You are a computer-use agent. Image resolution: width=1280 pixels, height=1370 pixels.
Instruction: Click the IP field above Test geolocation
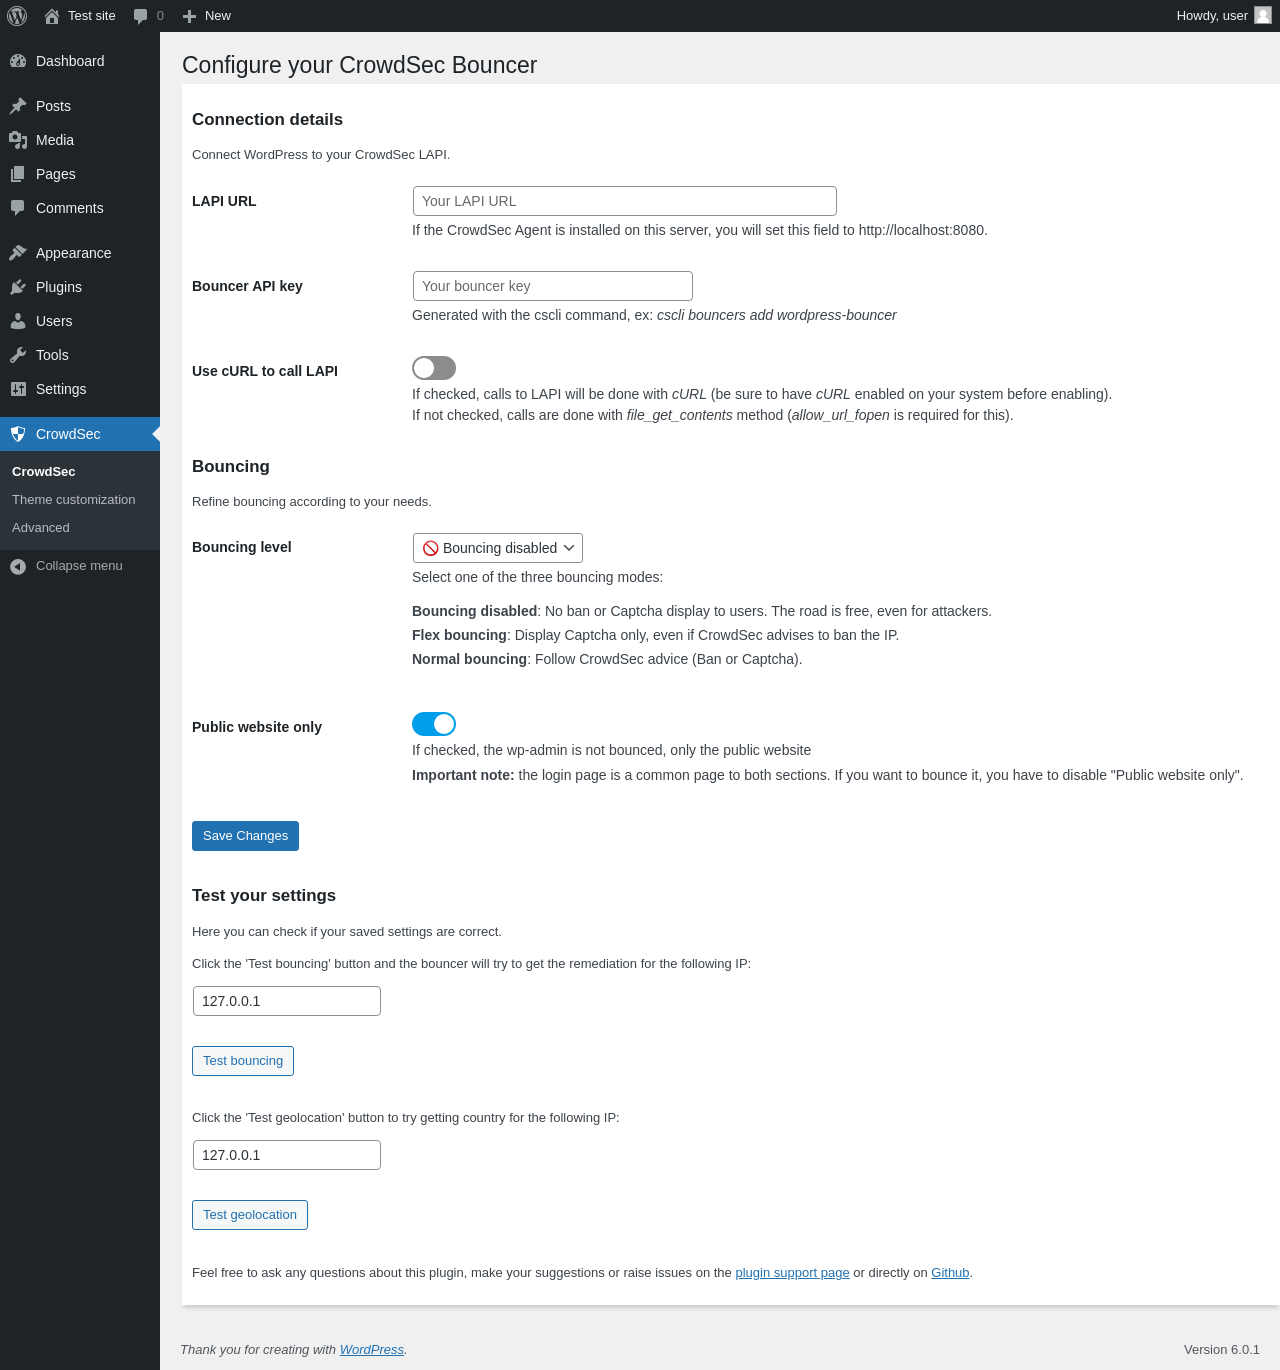coord(287,1155)
